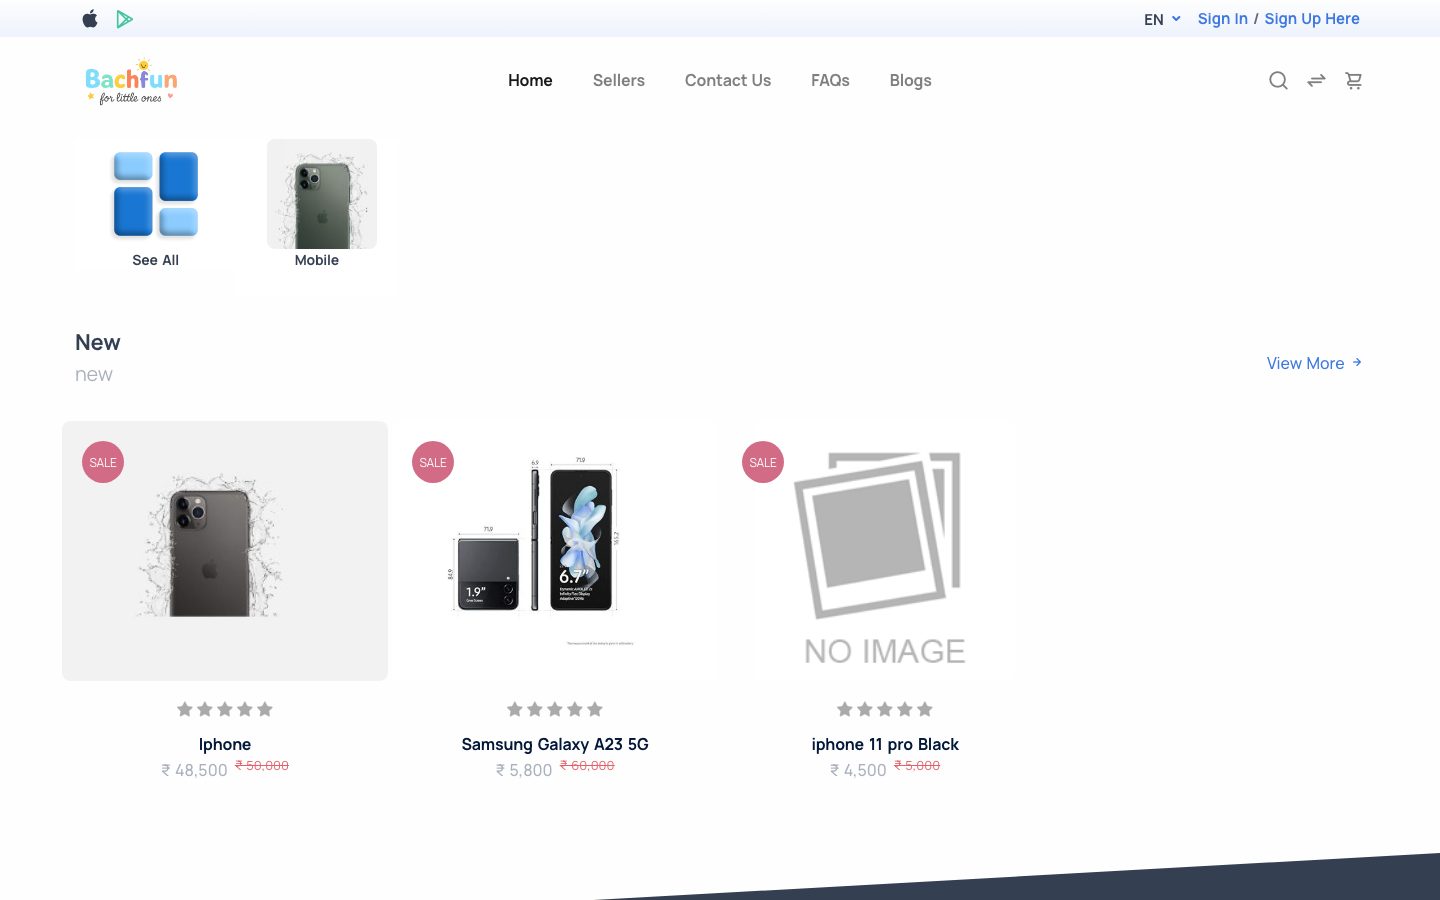
Task: Click the See All category label
Action: click(155, 260)
